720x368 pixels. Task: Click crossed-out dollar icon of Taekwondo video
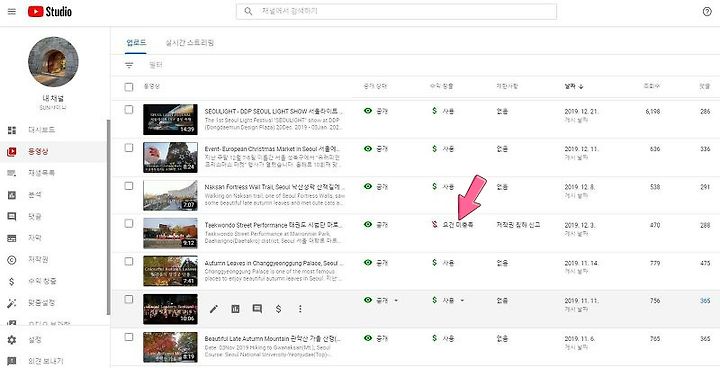(434, 225)
